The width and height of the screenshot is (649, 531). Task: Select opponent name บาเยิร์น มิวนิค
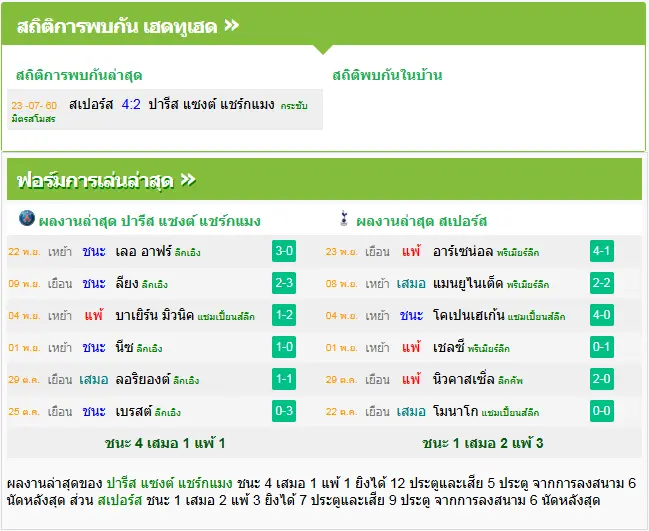155,315
